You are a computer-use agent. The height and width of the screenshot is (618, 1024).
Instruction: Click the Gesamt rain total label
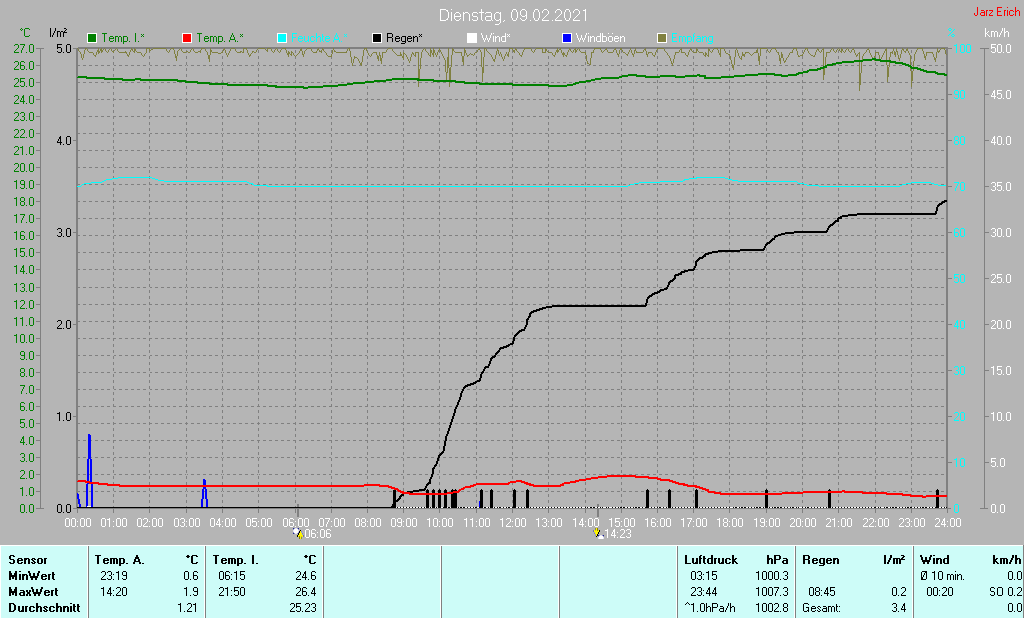(821, 608)
